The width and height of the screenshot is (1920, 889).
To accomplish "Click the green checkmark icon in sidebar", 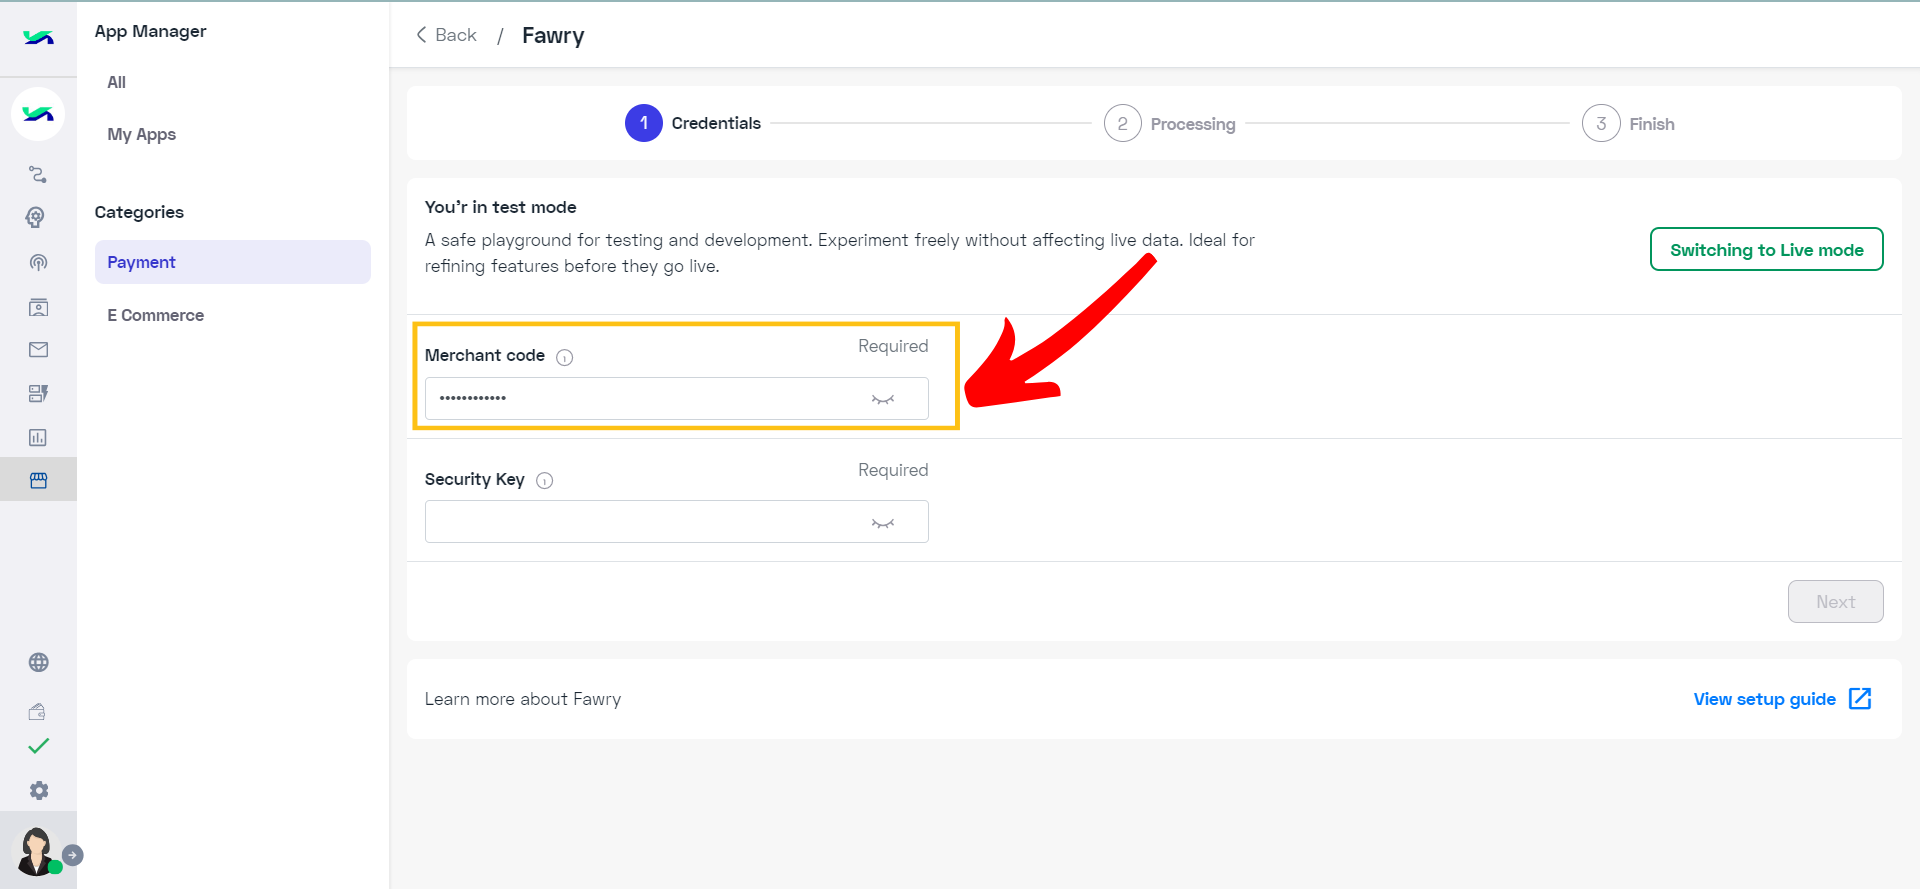I will [38, 746].
